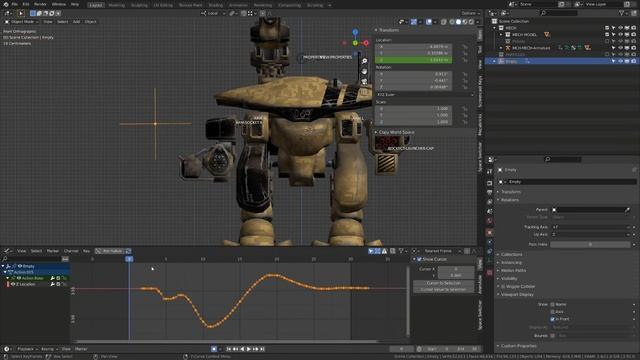The height and width of the screenshot is (360, 640).
Task: Open the graph editor Channel menu
Action: 71,251
